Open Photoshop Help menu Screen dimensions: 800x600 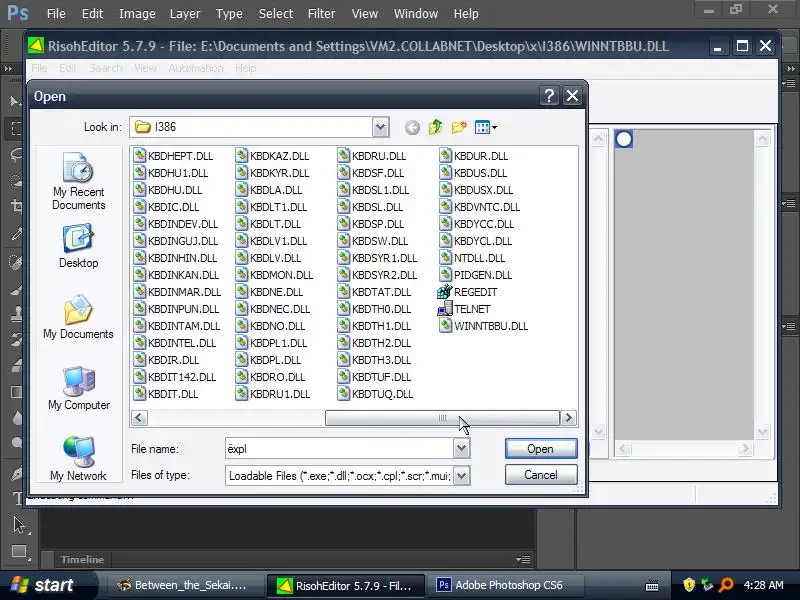[466, 14]
